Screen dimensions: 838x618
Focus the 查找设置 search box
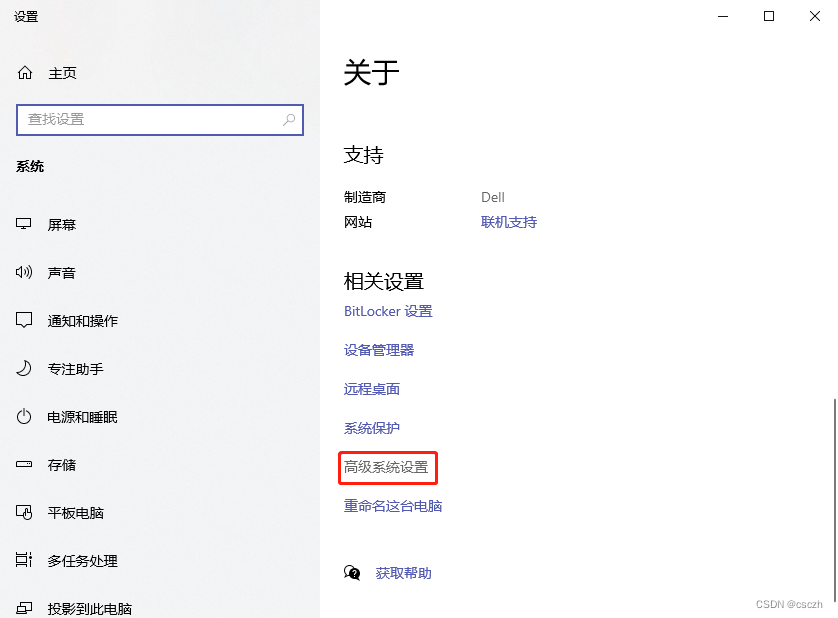click(x=160, y=120)
